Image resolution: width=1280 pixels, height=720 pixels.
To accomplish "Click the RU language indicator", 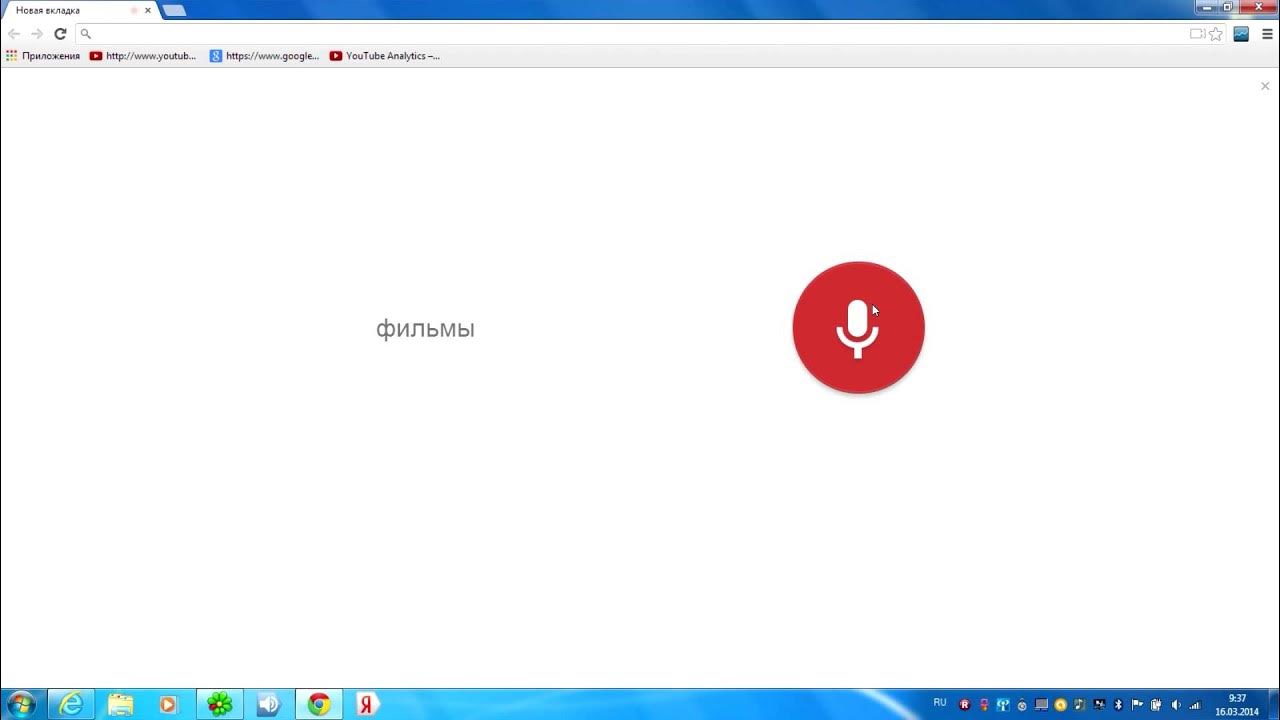I will pos(940,702).
